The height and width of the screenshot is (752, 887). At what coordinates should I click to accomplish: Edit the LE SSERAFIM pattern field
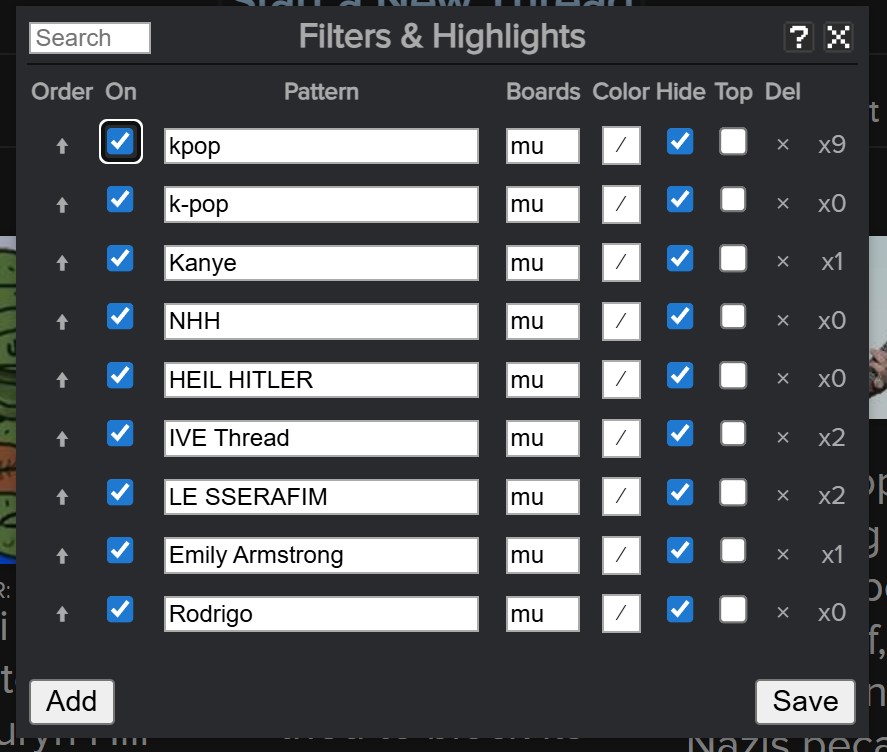point(321,497)
